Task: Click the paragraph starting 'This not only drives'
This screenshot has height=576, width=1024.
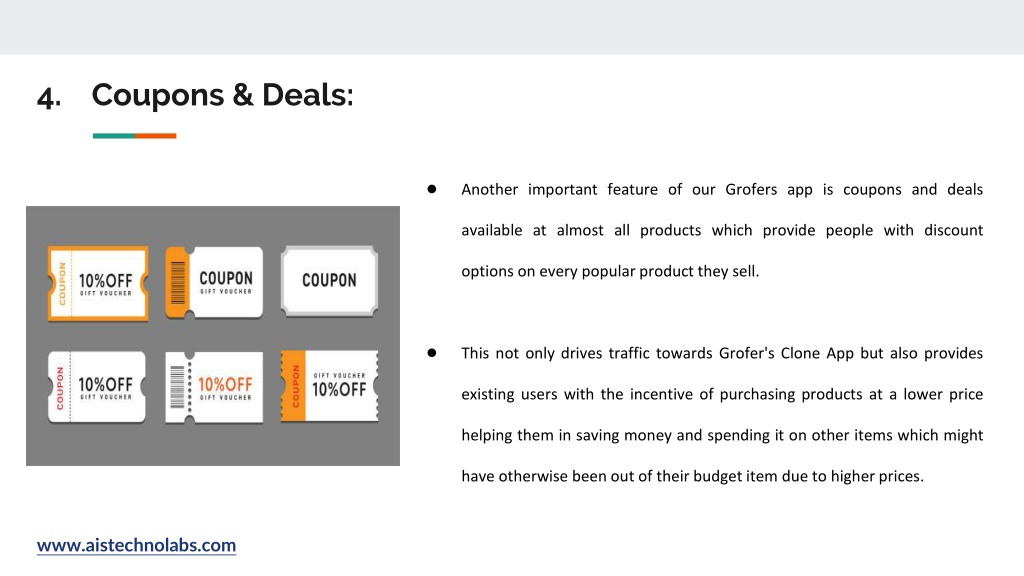Action: (x=722, y=415)
